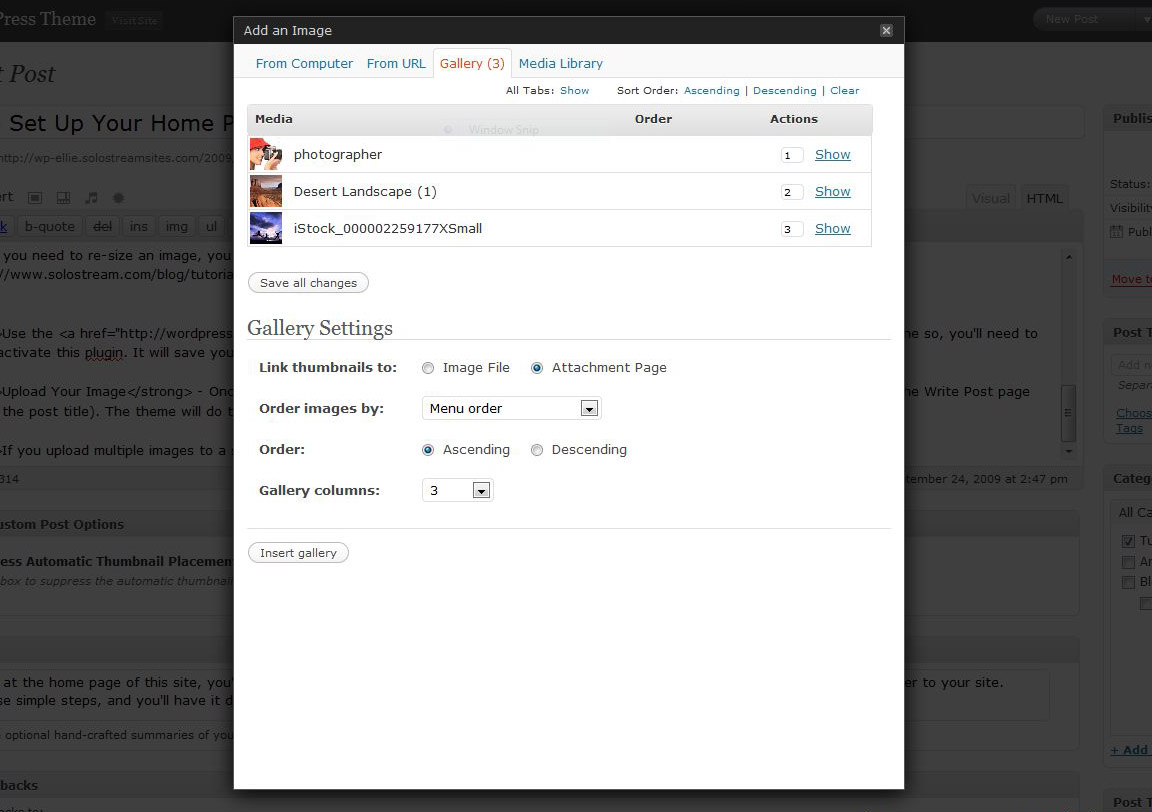Toggle first checked category checkbox
Image resolution: width=1152 pixels, height=812 pixels.
[1128, 541]
